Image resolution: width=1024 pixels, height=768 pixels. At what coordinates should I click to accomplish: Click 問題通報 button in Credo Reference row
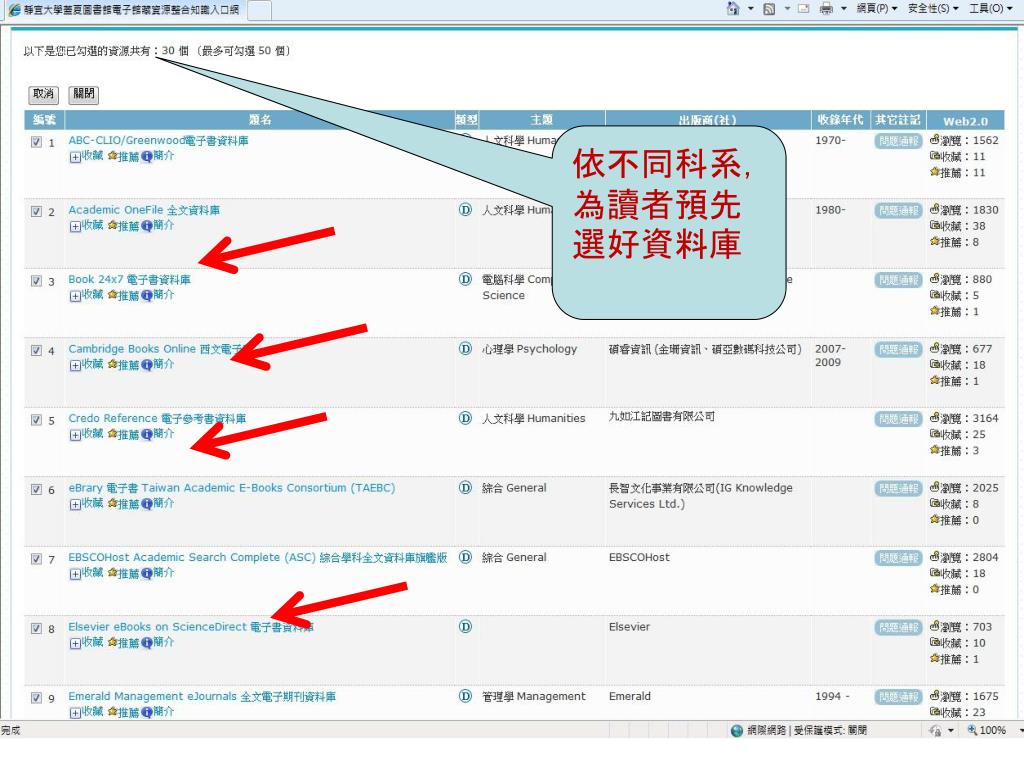tap(898, 419)
